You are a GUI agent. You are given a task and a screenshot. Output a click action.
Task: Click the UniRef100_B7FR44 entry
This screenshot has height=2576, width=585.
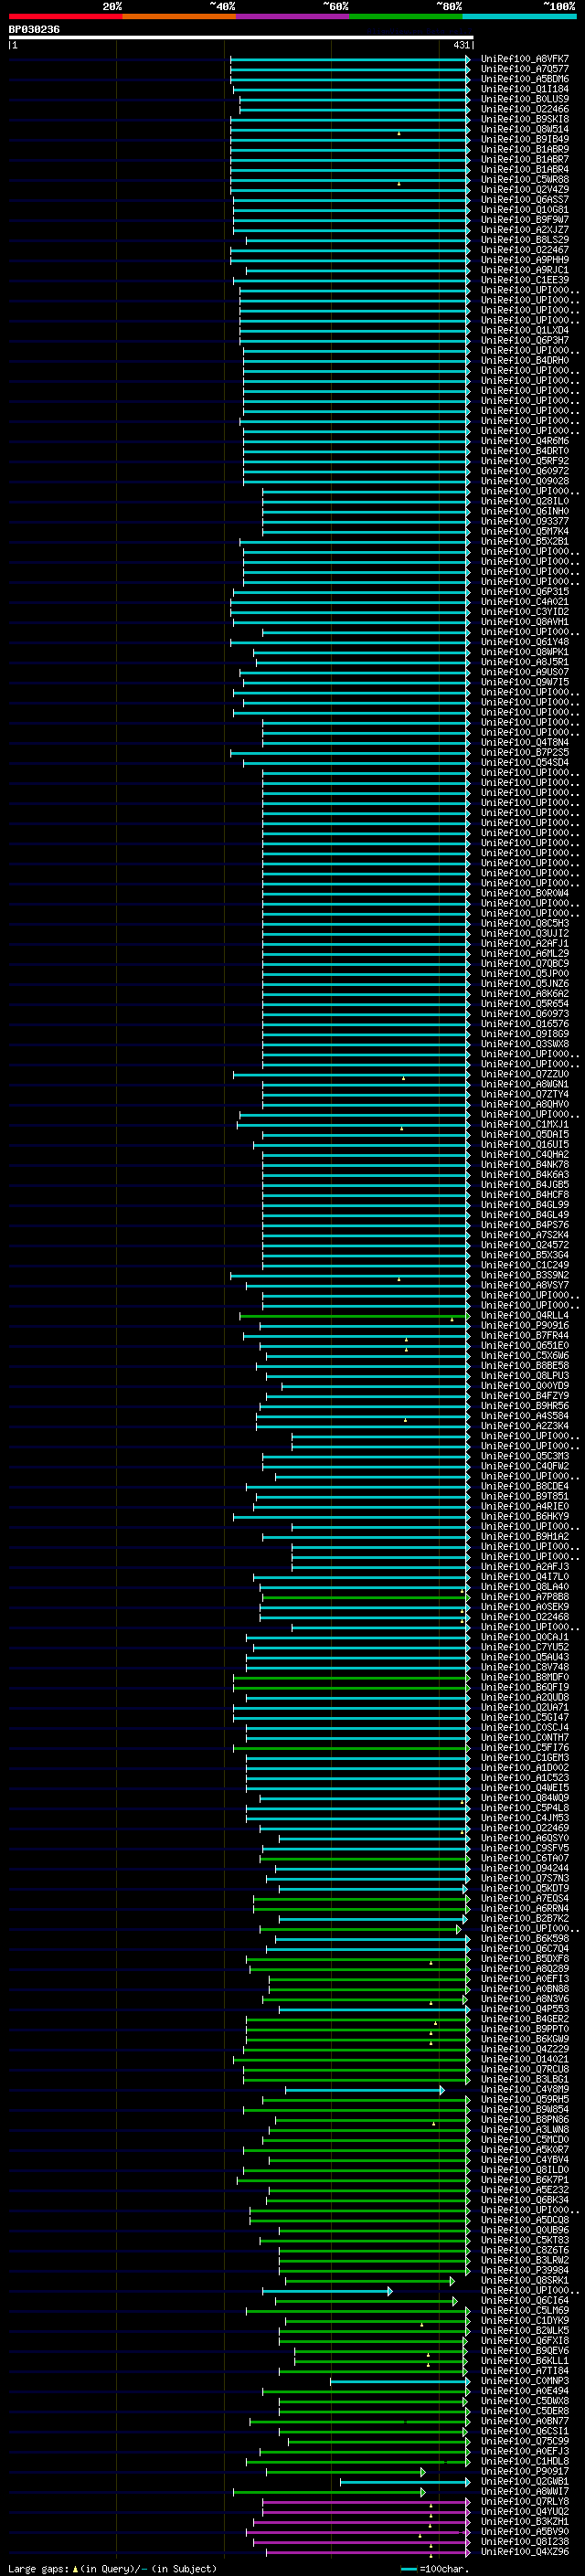(525, 1335)
